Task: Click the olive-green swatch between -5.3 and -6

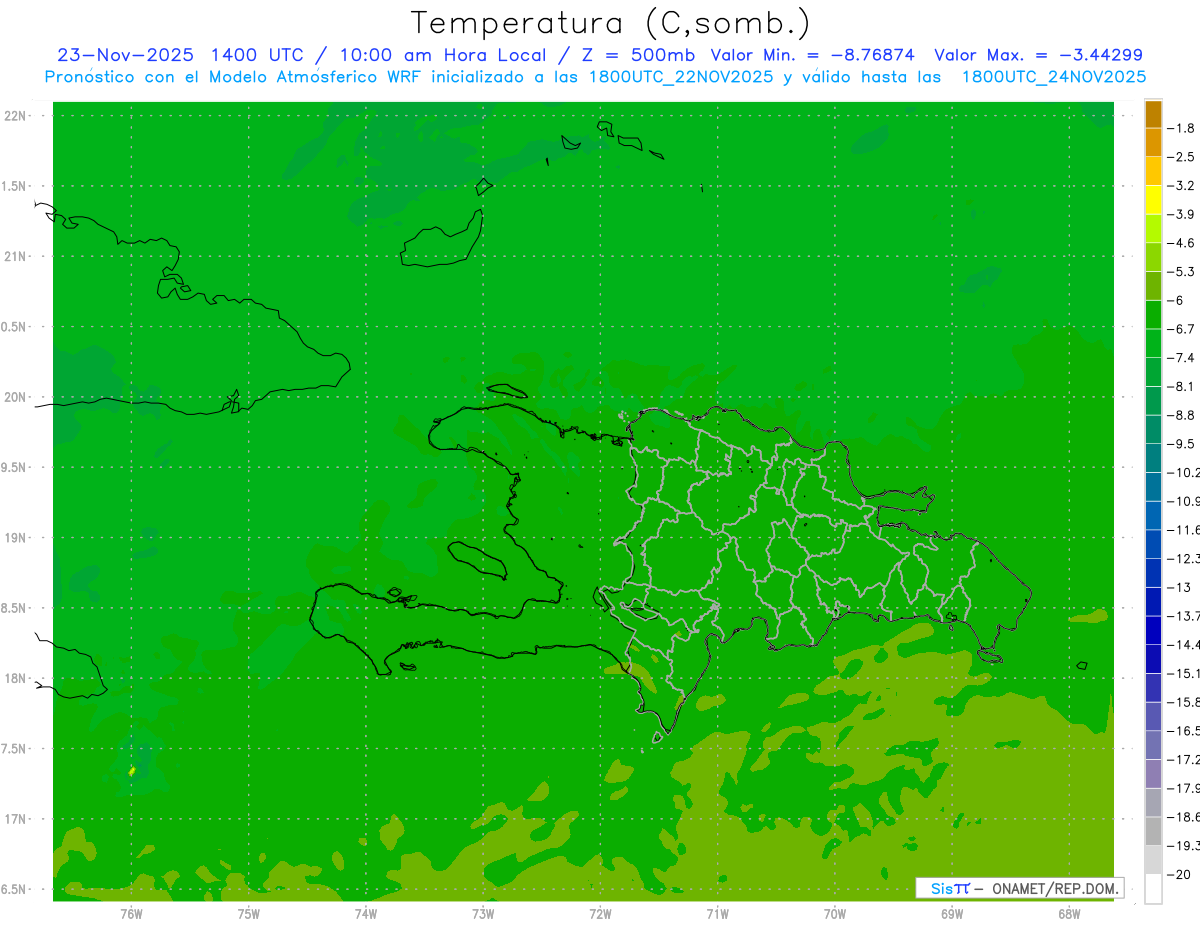Action: click(1153, 286)
